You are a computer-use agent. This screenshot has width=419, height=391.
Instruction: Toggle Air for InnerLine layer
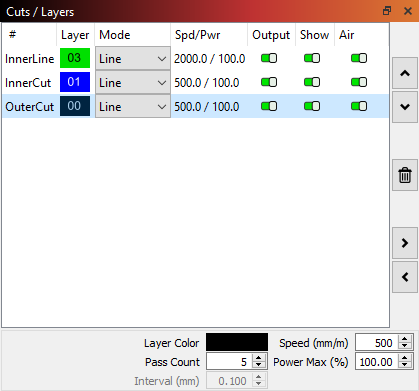(359, 58)
